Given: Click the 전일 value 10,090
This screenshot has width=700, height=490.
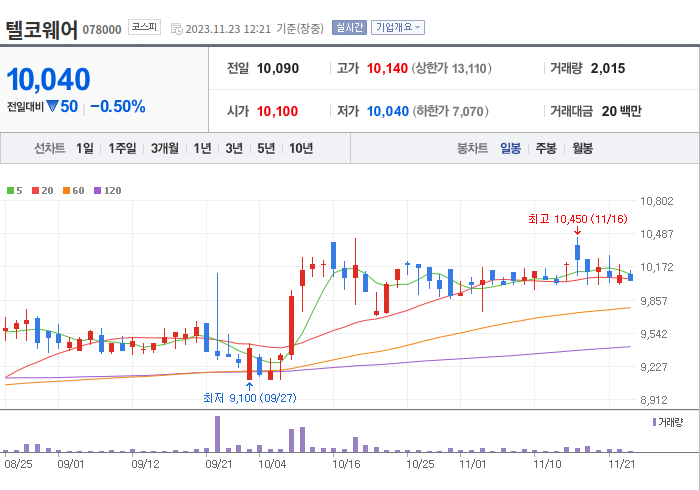Looking at the screenshot, I should click(x=278, y=68).
